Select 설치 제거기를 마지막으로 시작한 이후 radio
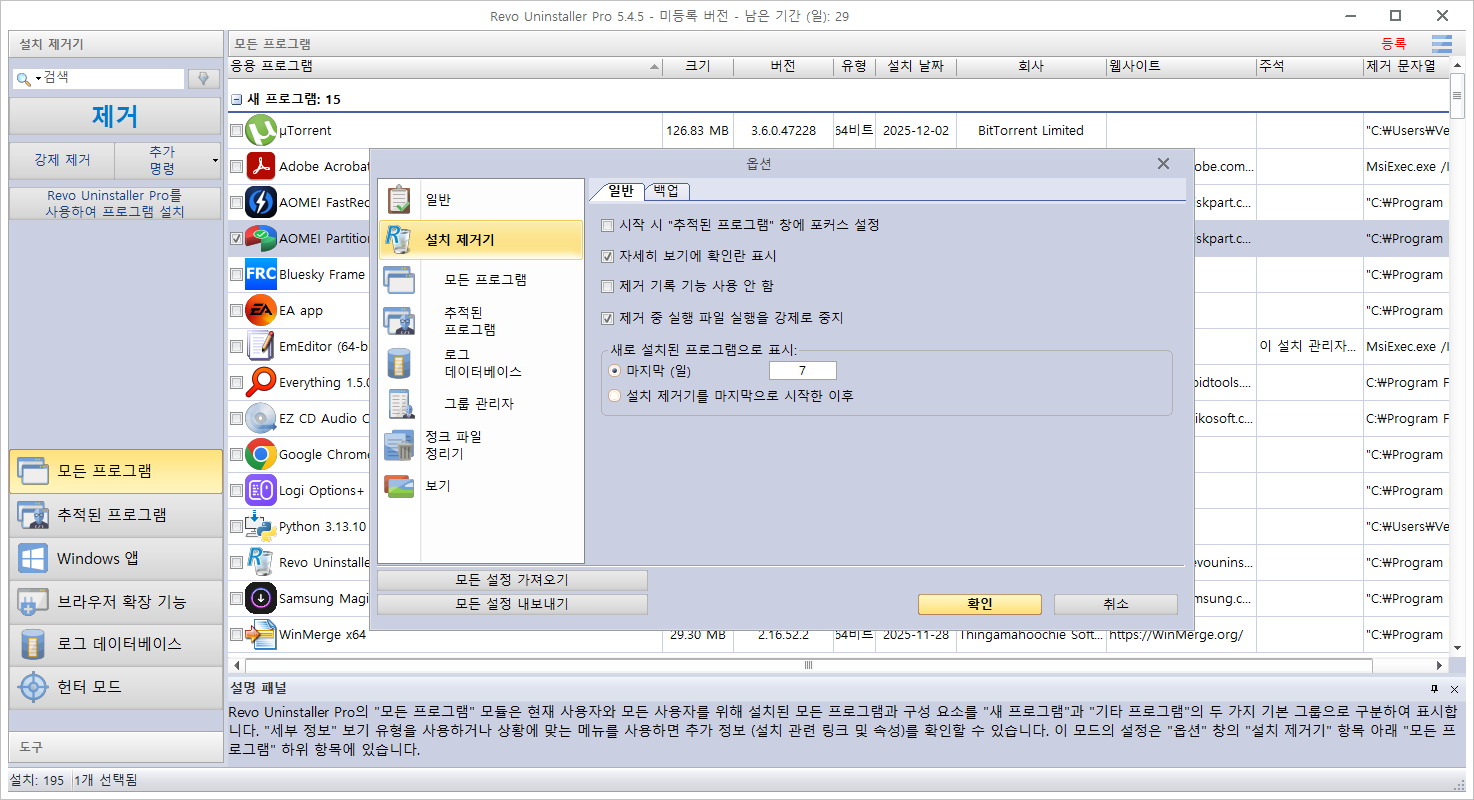The image size is (1474, 800). pos(614,396)
